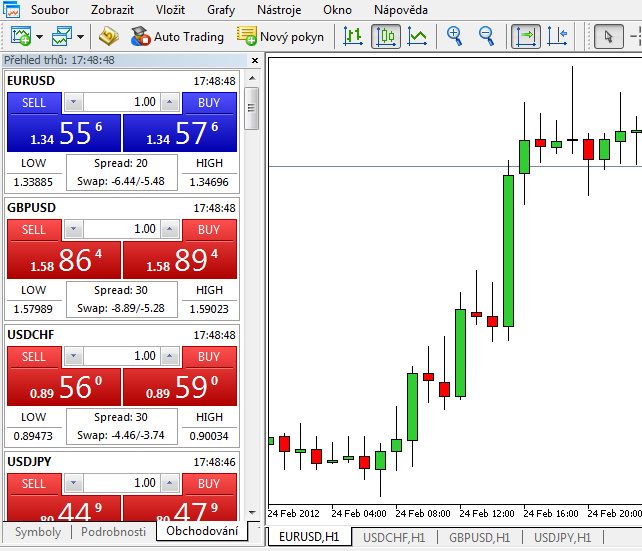Click Nový pokyn new order button
This screenshot has height=551, width=642.
[280, 37]
